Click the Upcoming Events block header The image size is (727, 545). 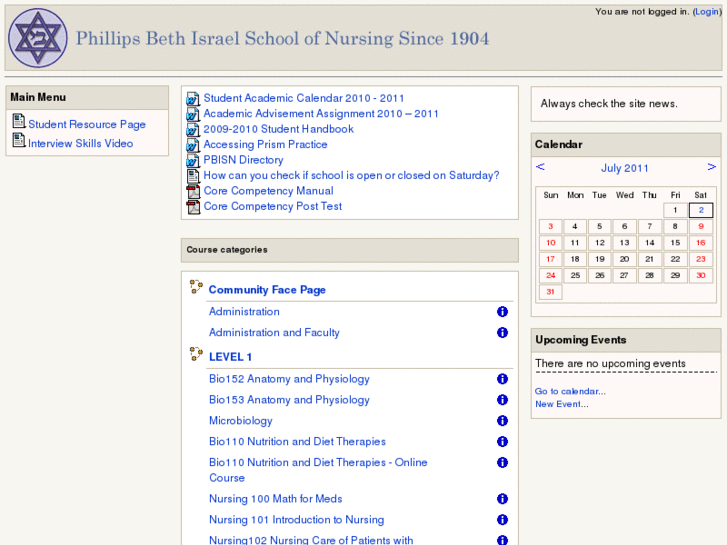click(x=626, y=340)
